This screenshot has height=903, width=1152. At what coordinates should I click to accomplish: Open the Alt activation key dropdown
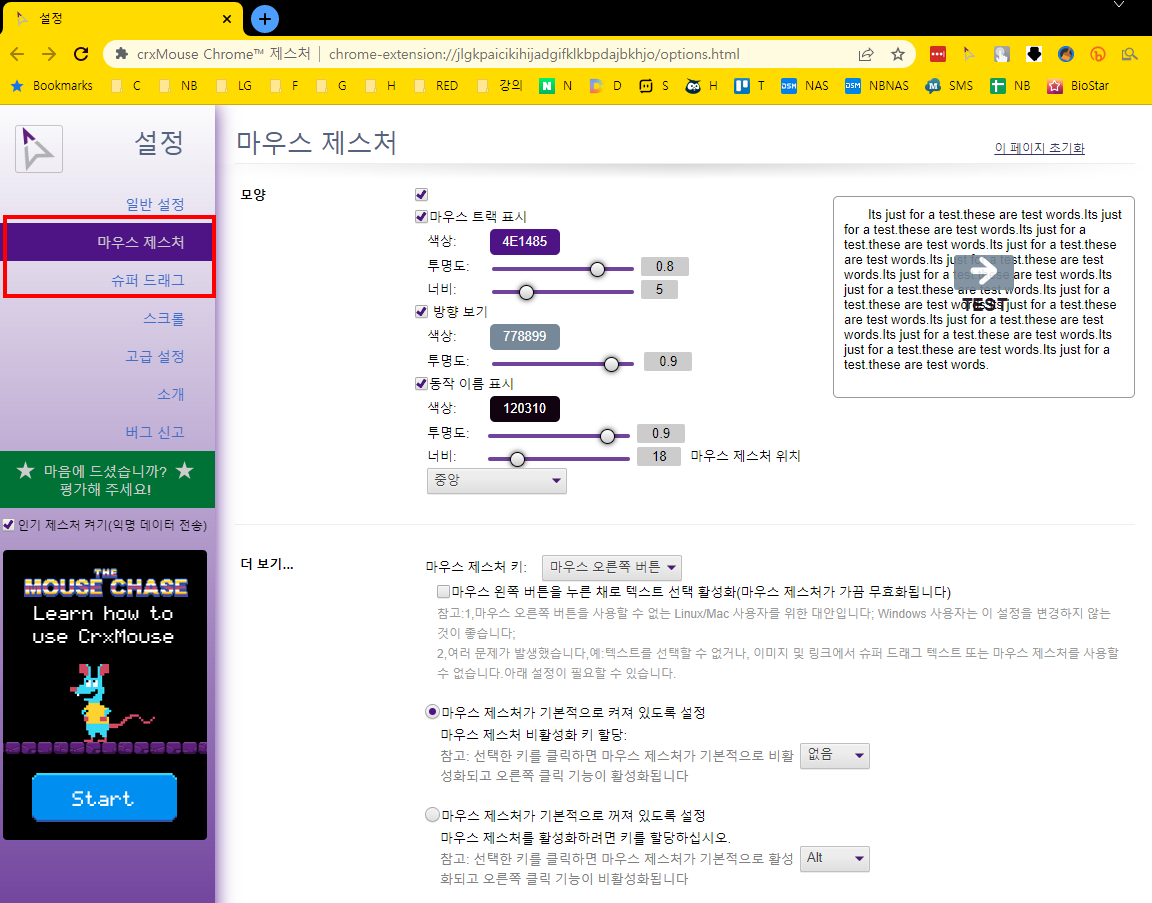[834, 858]
